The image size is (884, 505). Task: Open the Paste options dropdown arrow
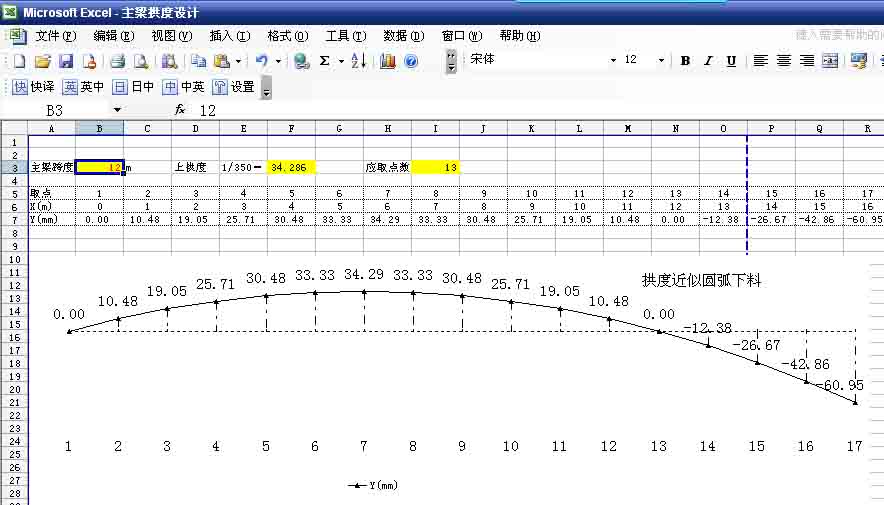pos(238,61)
